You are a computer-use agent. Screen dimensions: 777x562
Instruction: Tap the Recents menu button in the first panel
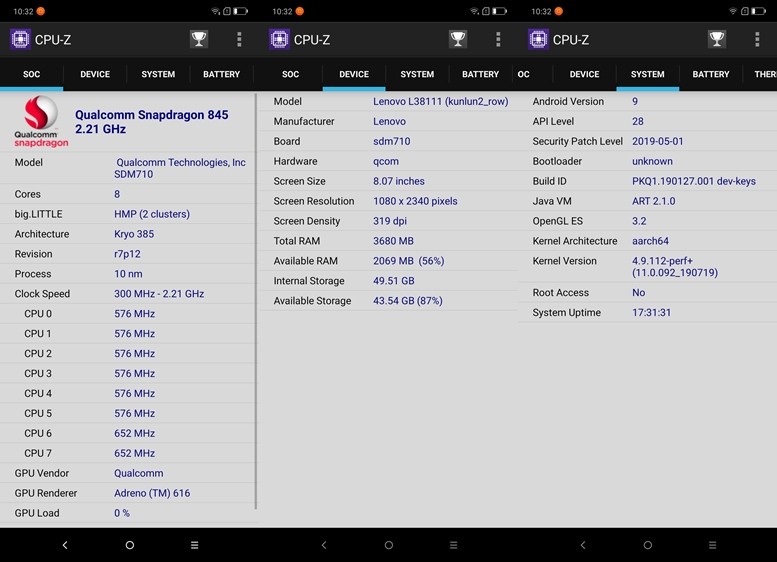[195, 545]
